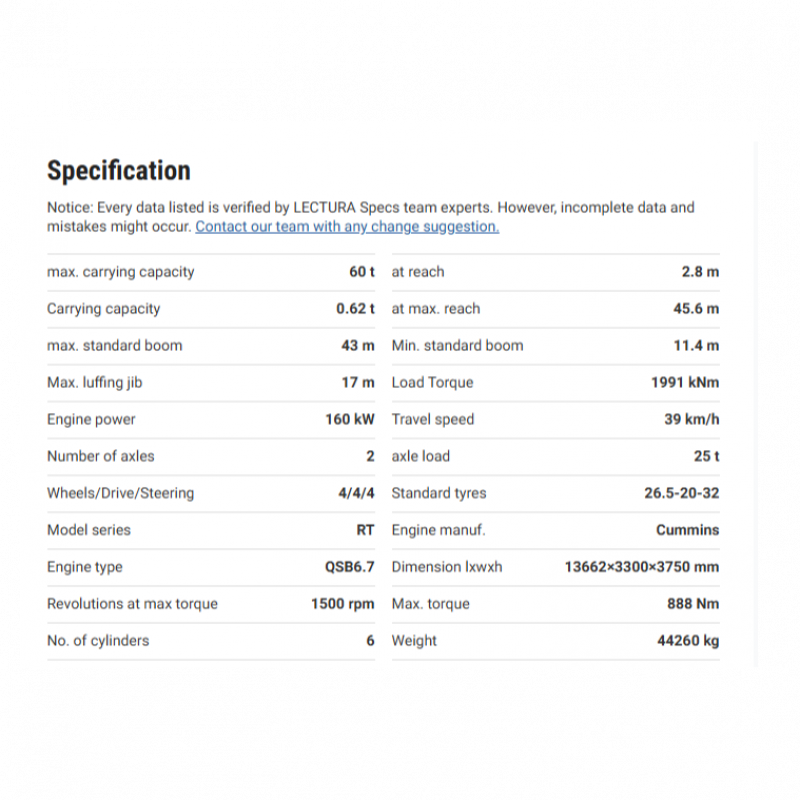Select the 11.4 m Min. standard boom value

tap(695, 346)
